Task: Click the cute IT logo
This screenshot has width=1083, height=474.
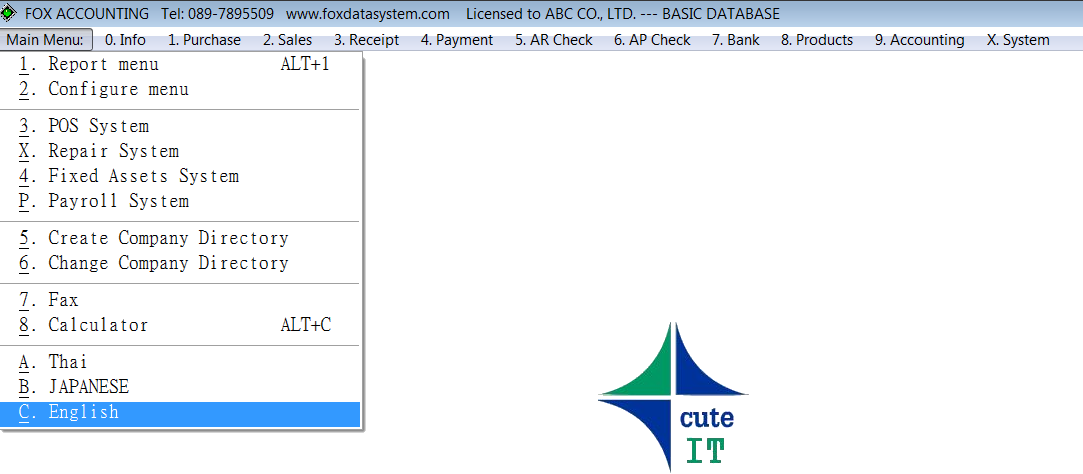Action: (673, 397)
